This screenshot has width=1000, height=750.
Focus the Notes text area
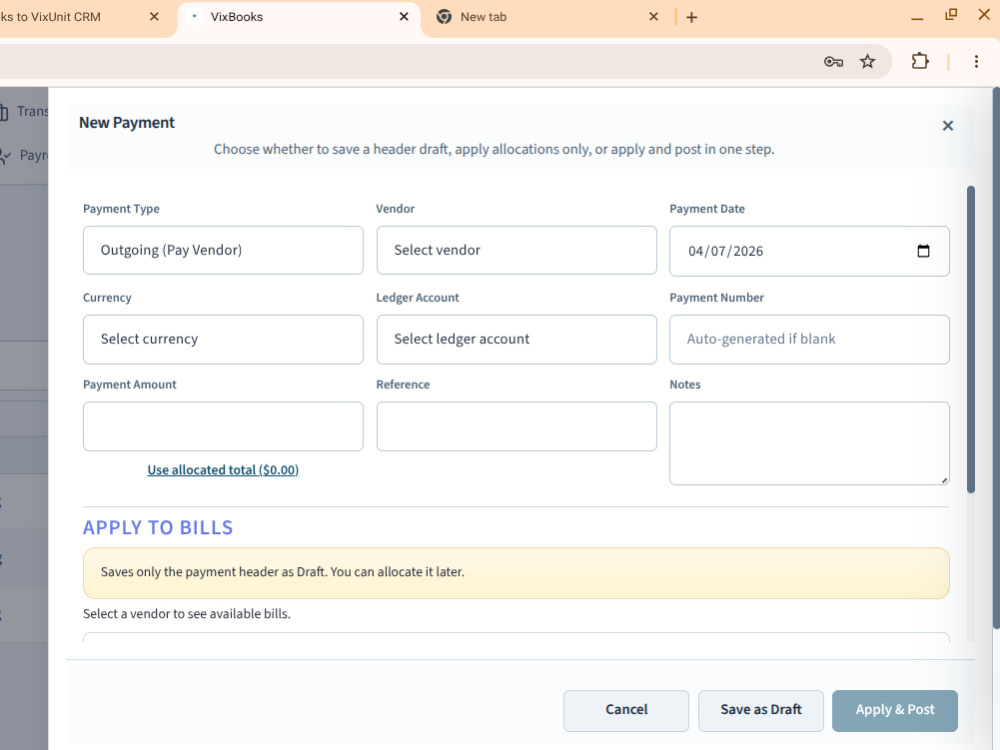[809, 443]
